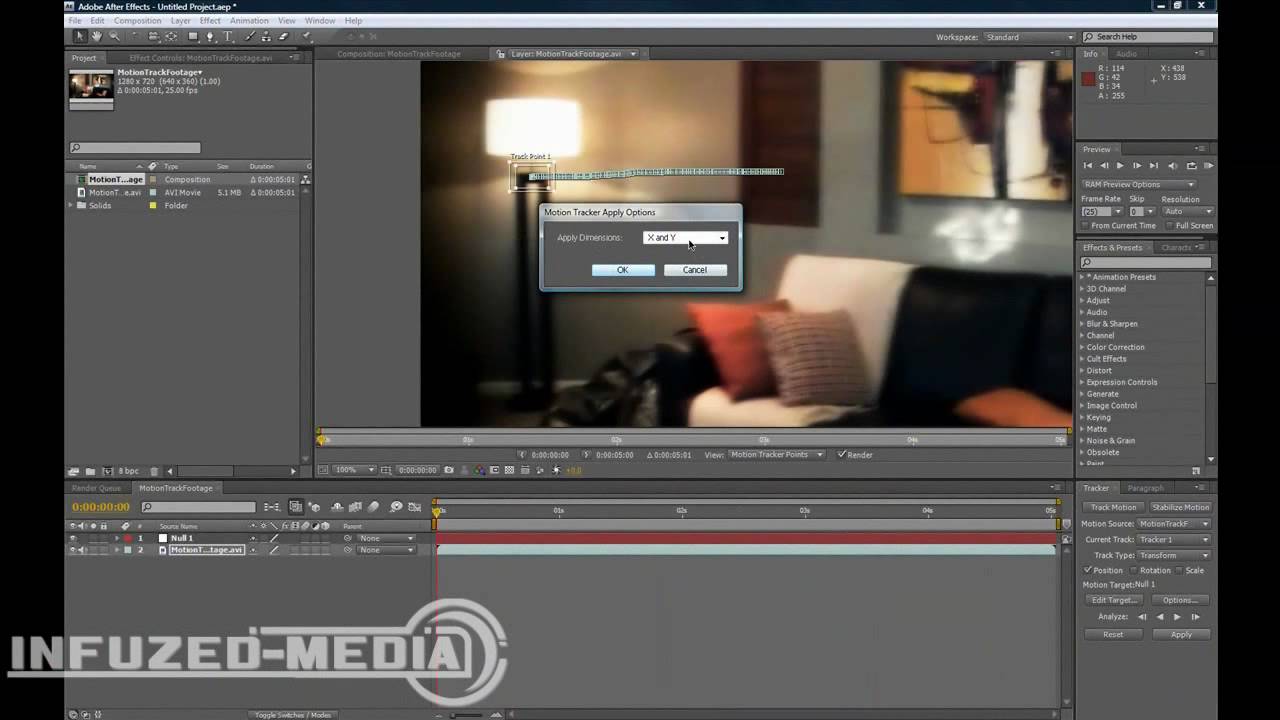Select the Selection arrow tool
Screen dimensions: 1280x720
pos(80,36)
